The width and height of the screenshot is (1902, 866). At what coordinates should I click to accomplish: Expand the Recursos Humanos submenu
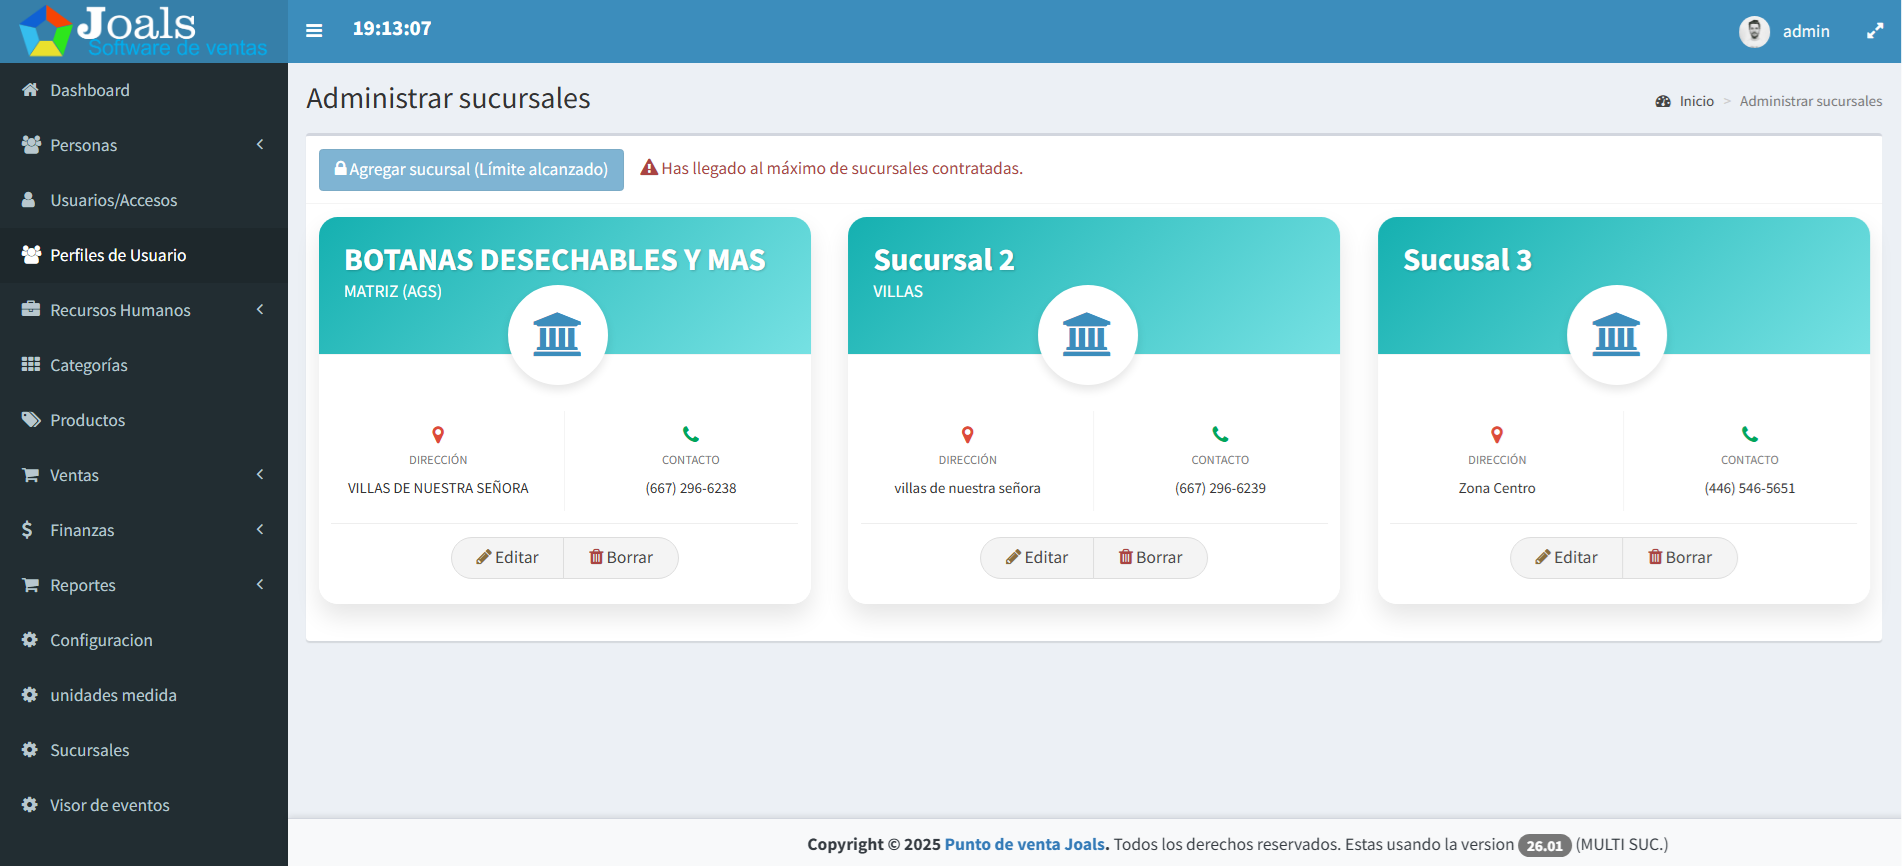point(144,310)
